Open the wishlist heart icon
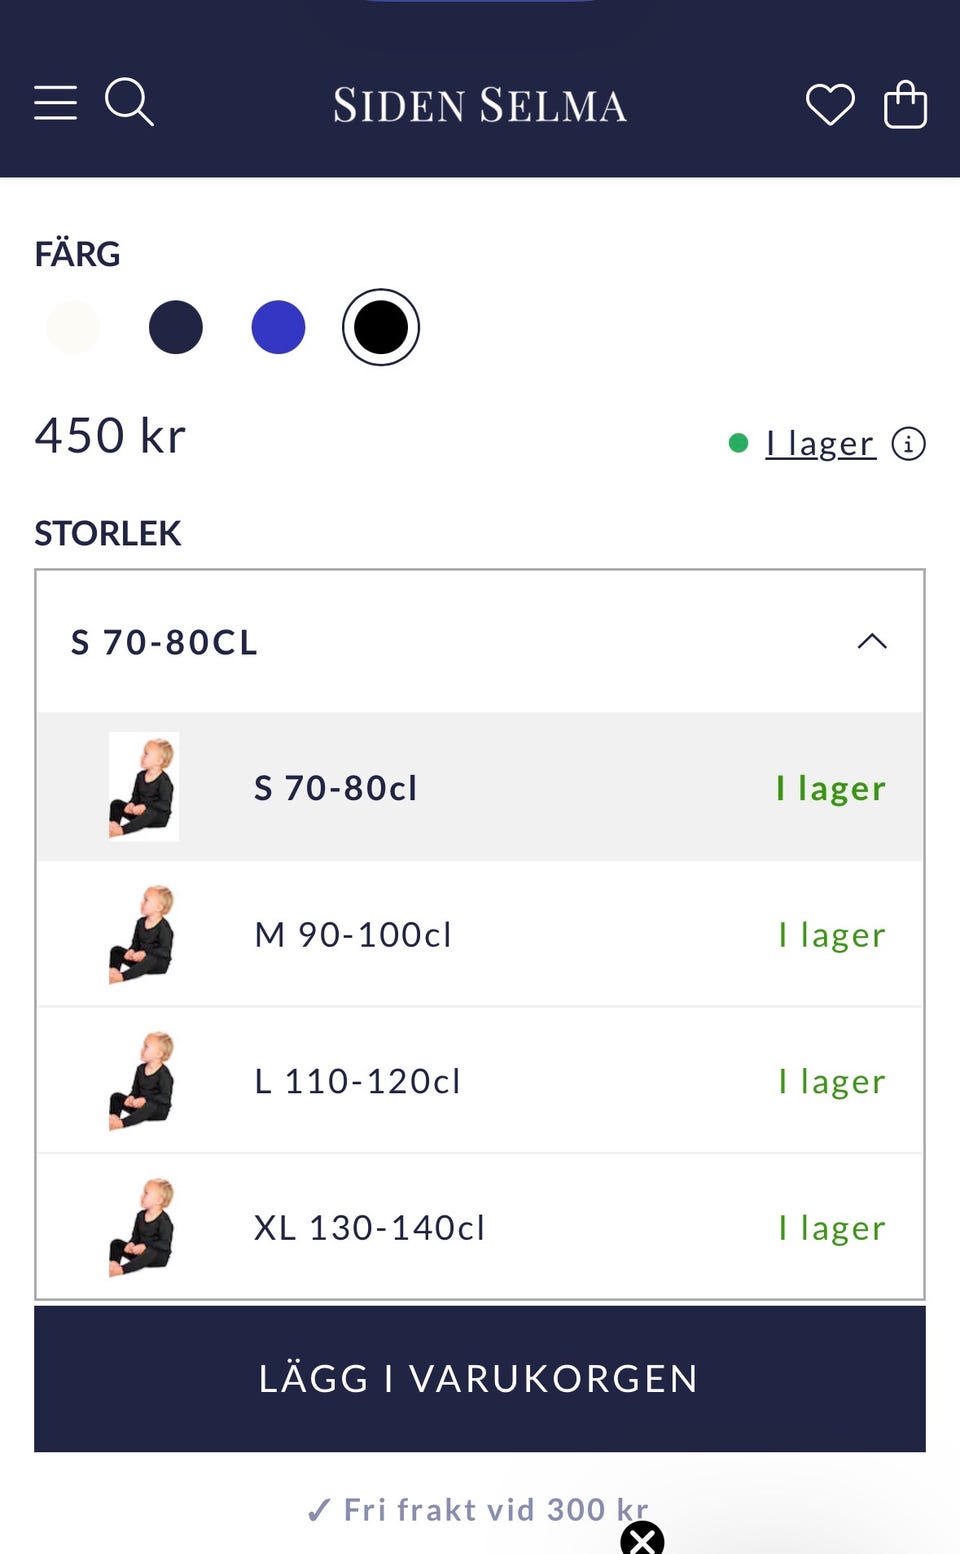 [x=830, y=104]
